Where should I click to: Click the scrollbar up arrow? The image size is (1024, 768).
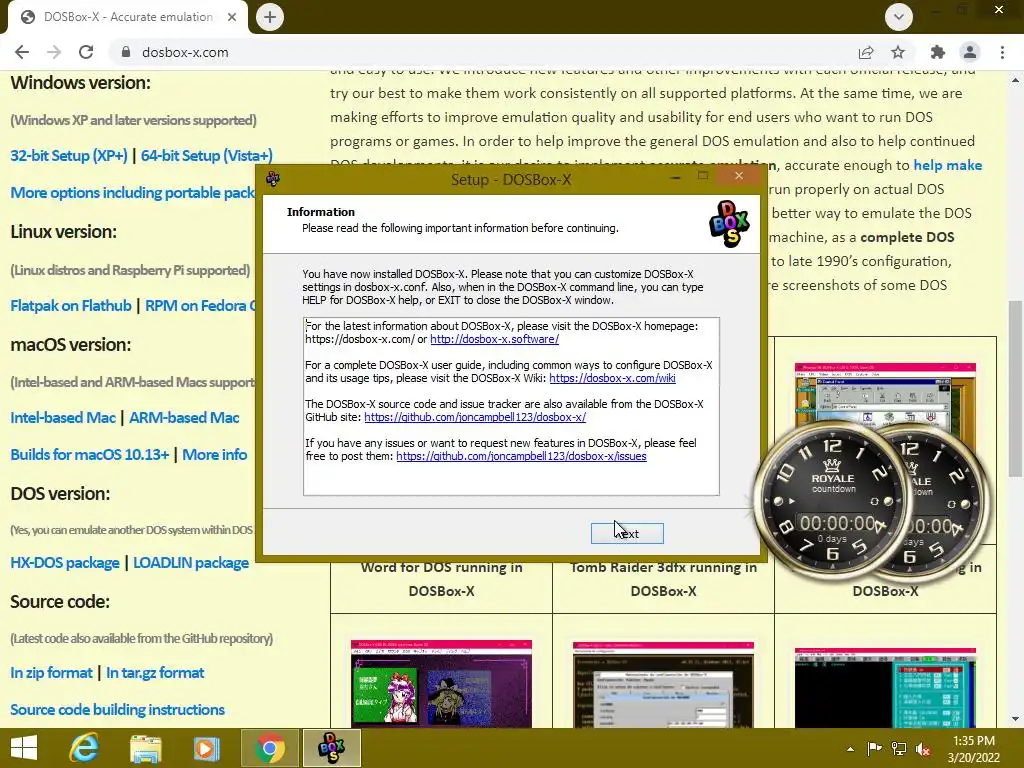coord(1015,80)
